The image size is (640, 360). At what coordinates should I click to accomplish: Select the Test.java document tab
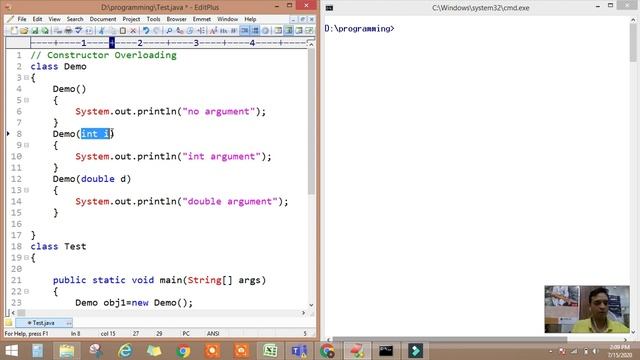pos(44,323)
